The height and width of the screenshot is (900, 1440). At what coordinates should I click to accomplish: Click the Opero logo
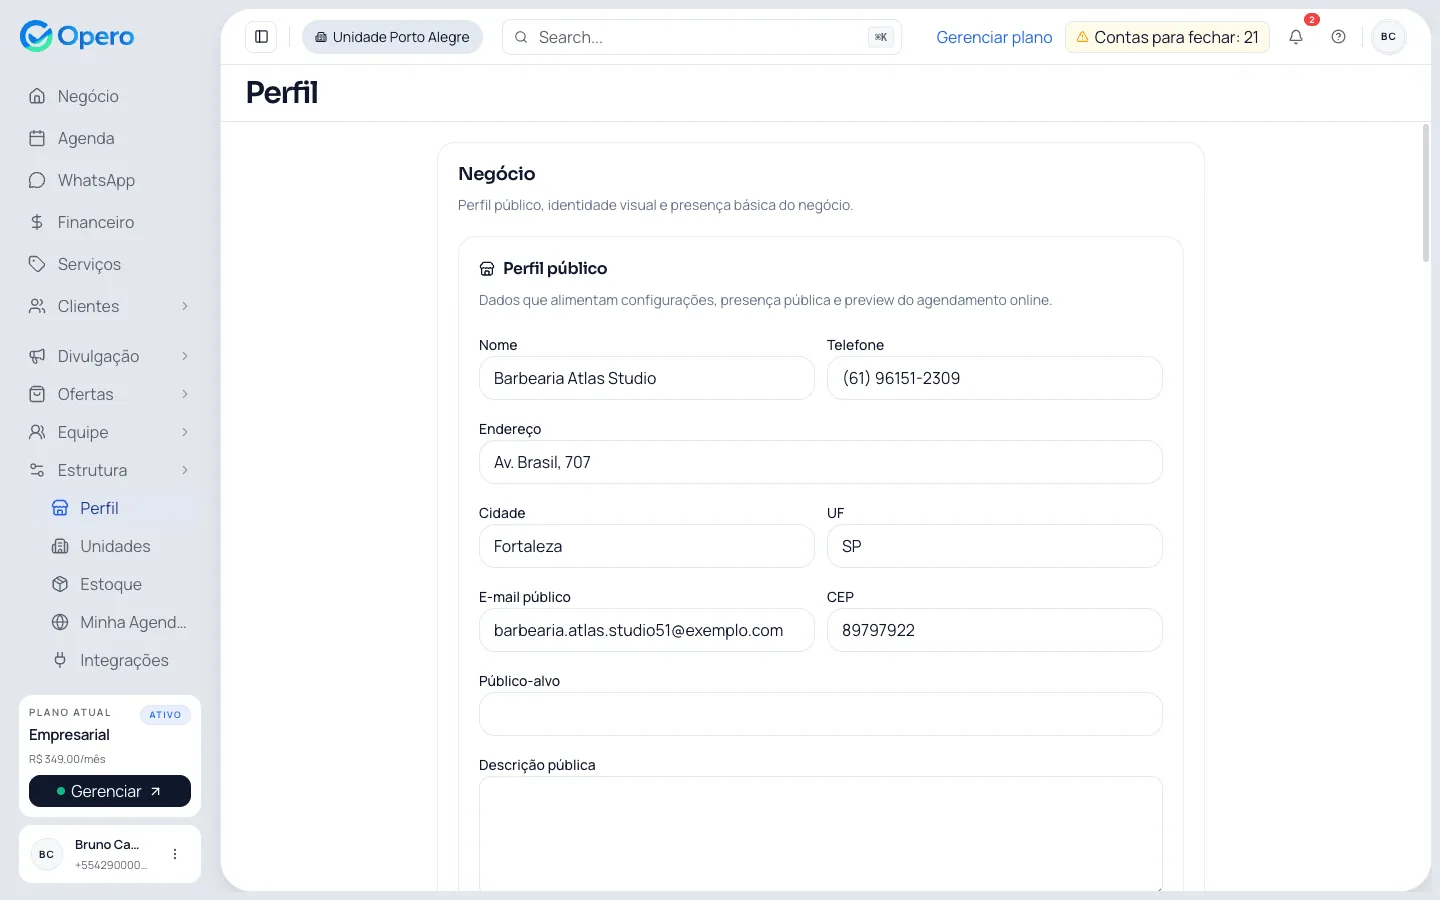point(77,37)
